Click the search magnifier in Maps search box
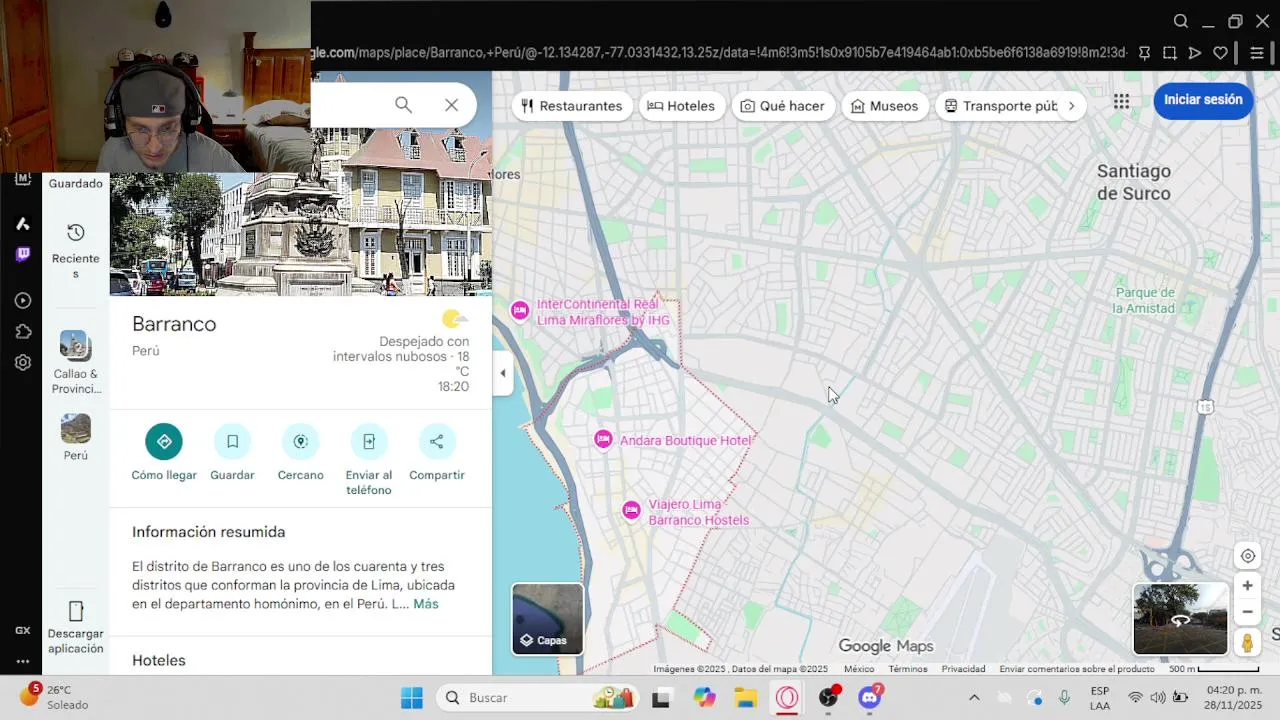The height and width of the screenshot is (720, 1280). pos(403,105)
